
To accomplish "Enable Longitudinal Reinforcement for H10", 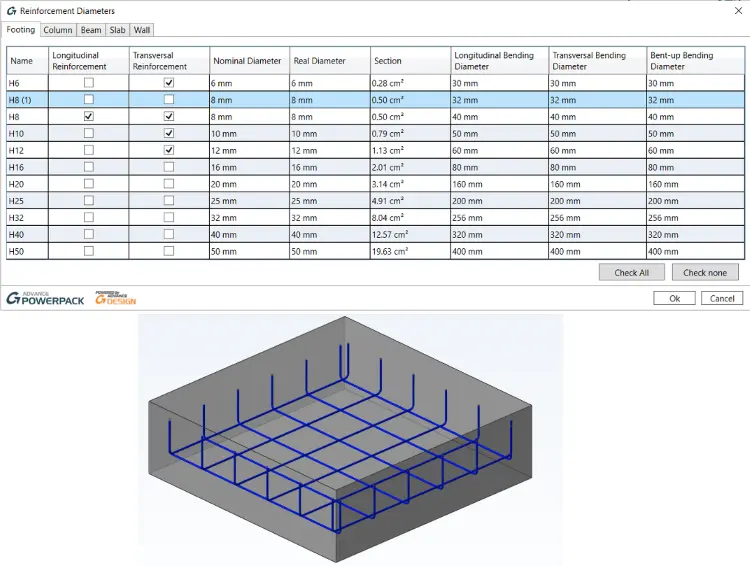I will [x=88, y=133].
